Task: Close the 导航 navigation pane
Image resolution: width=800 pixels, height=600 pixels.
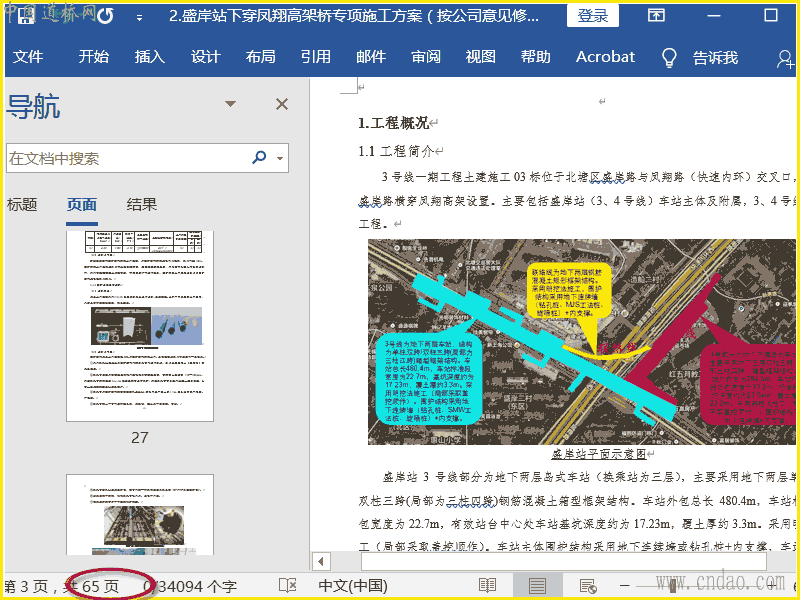Action: [282, 104]
